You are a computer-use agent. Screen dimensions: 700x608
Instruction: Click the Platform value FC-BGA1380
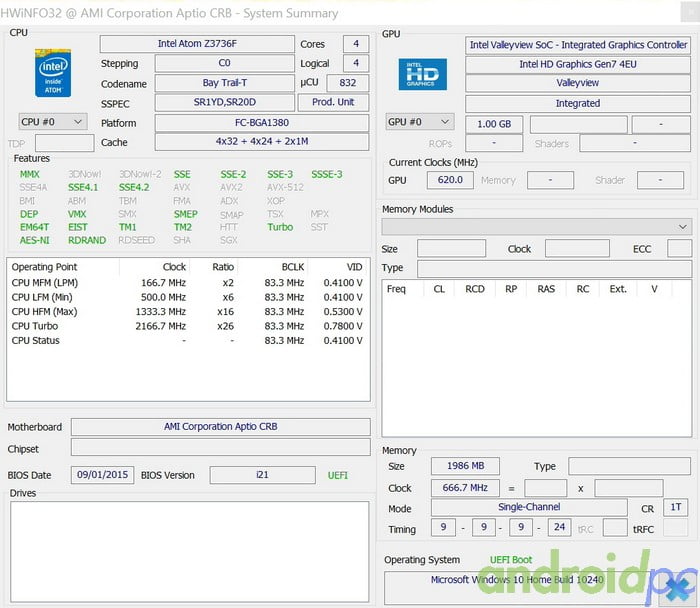click(262, 123)
